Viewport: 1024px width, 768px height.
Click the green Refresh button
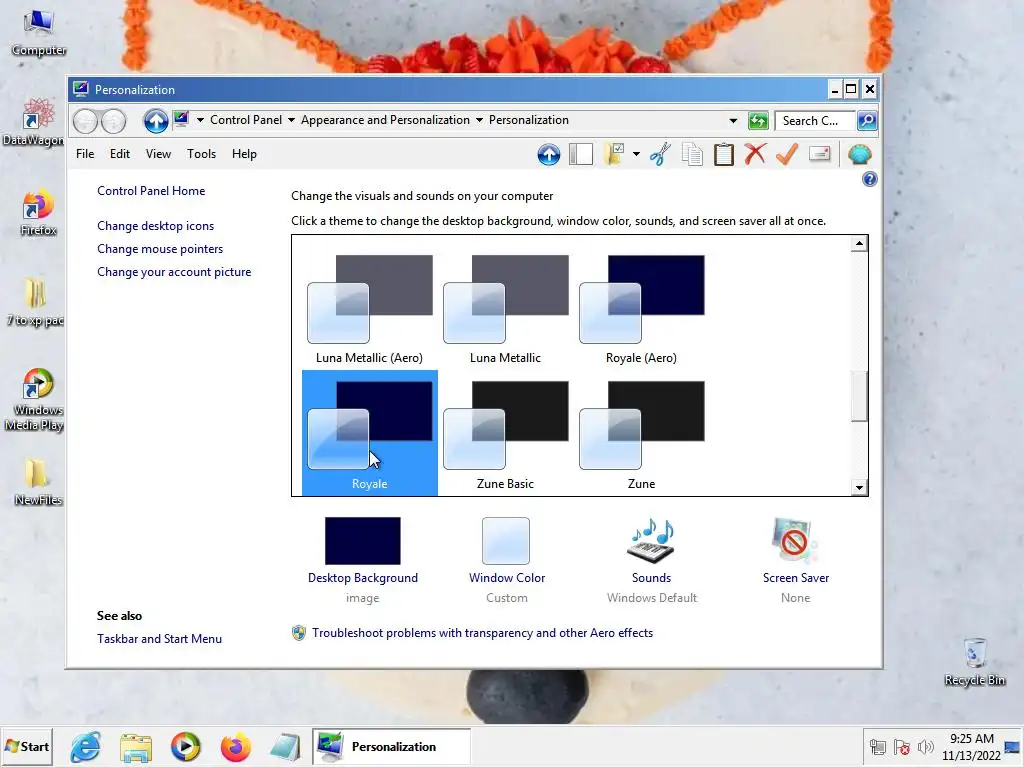pos(758,121)
